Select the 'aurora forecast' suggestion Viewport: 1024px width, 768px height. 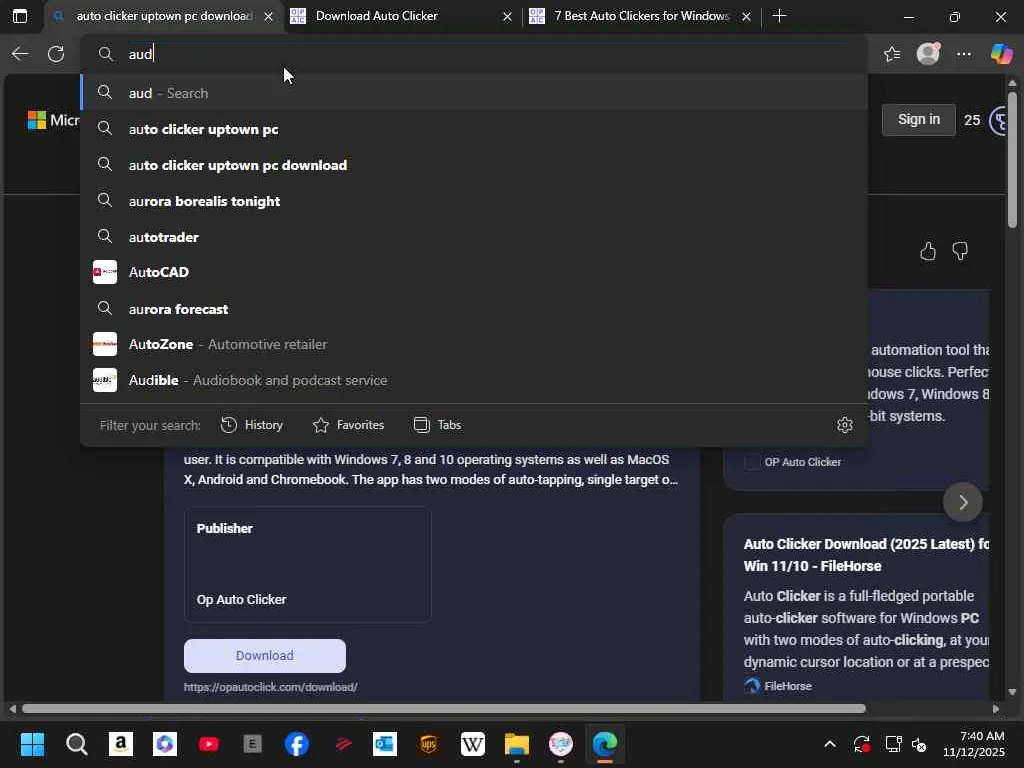[474, 308]
